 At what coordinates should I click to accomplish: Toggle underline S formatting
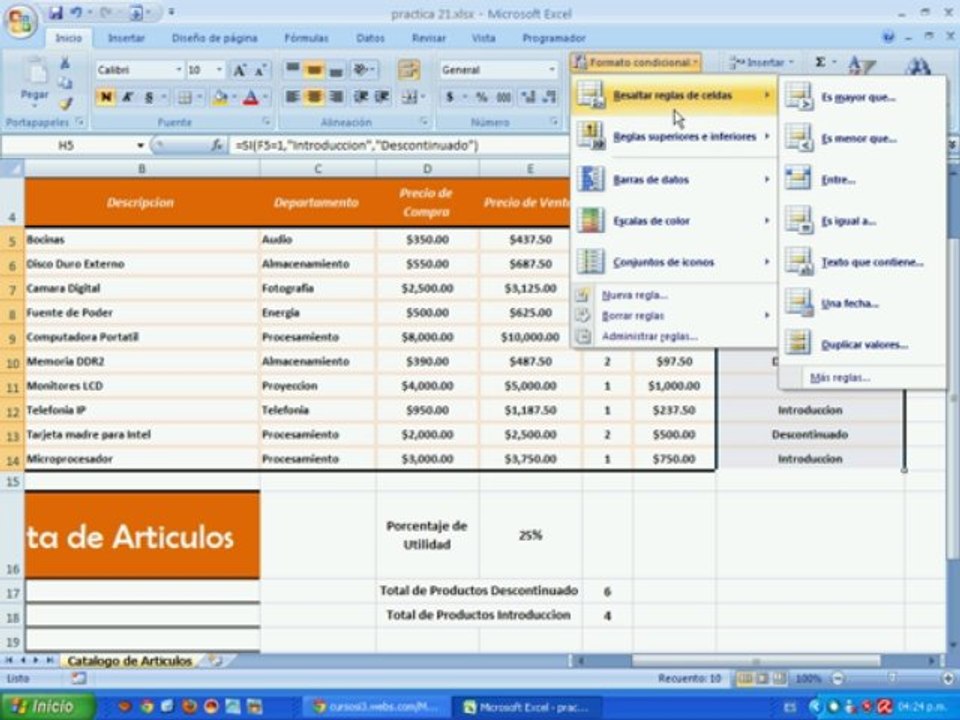(x=149, y=97)
